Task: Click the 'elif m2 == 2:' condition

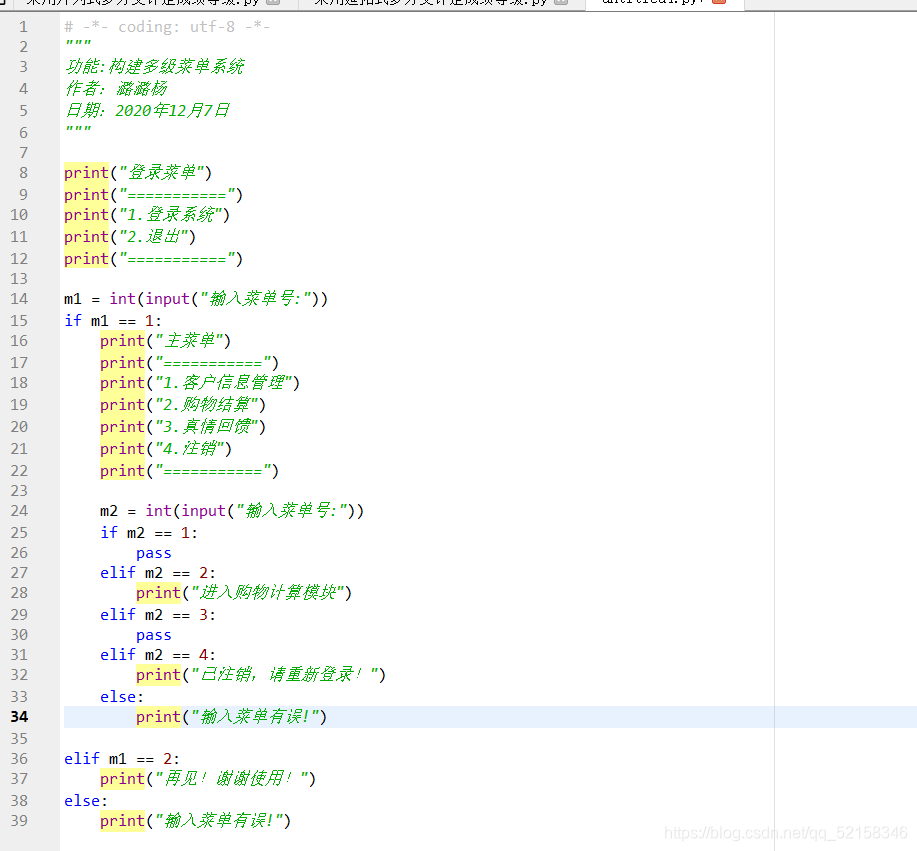Action: tap(158, 573)
